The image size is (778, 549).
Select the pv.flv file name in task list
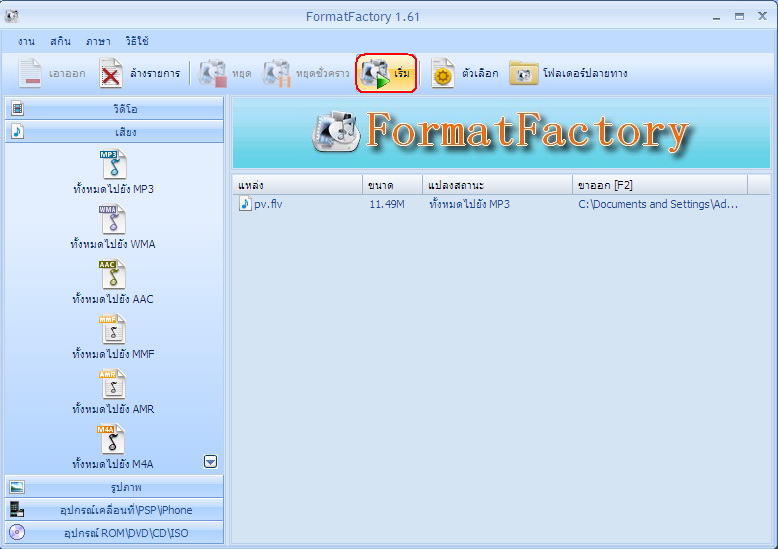pos(268,204)
